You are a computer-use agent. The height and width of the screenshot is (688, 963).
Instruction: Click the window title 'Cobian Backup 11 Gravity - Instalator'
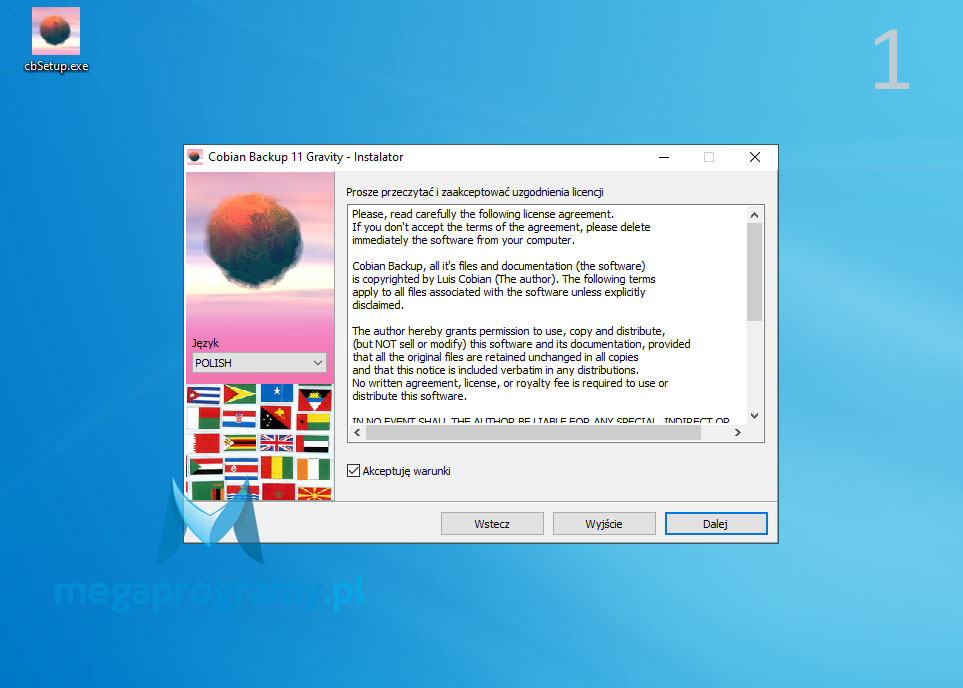click(x=305, y=157)
